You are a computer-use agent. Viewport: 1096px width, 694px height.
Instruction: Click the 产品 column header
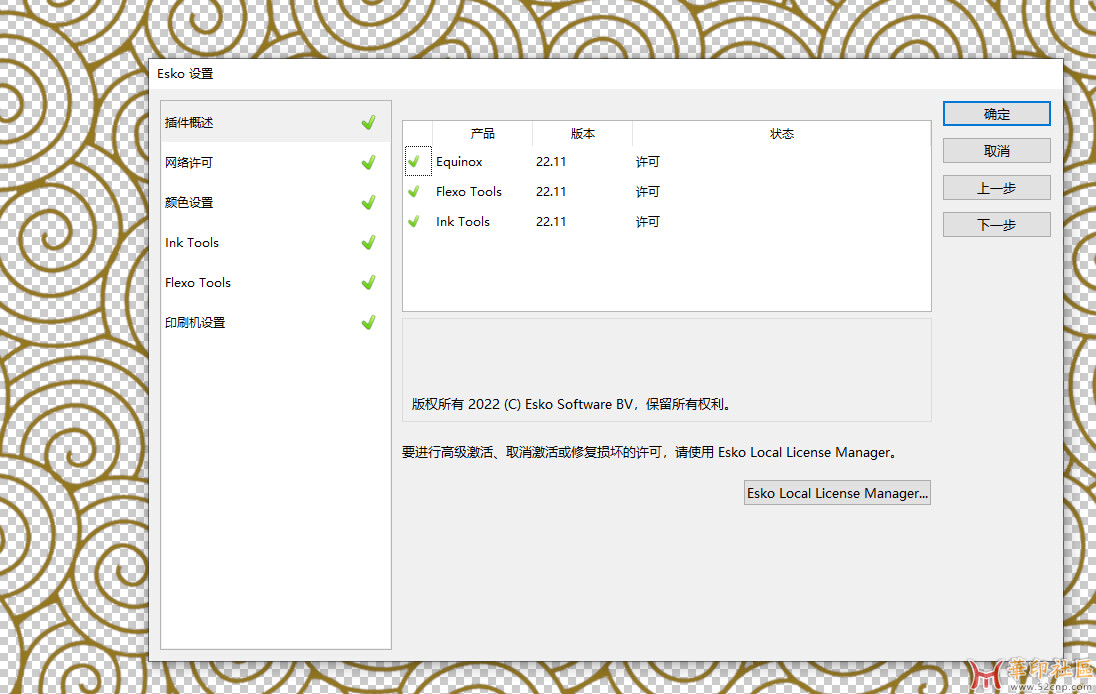tap(482, 133)
